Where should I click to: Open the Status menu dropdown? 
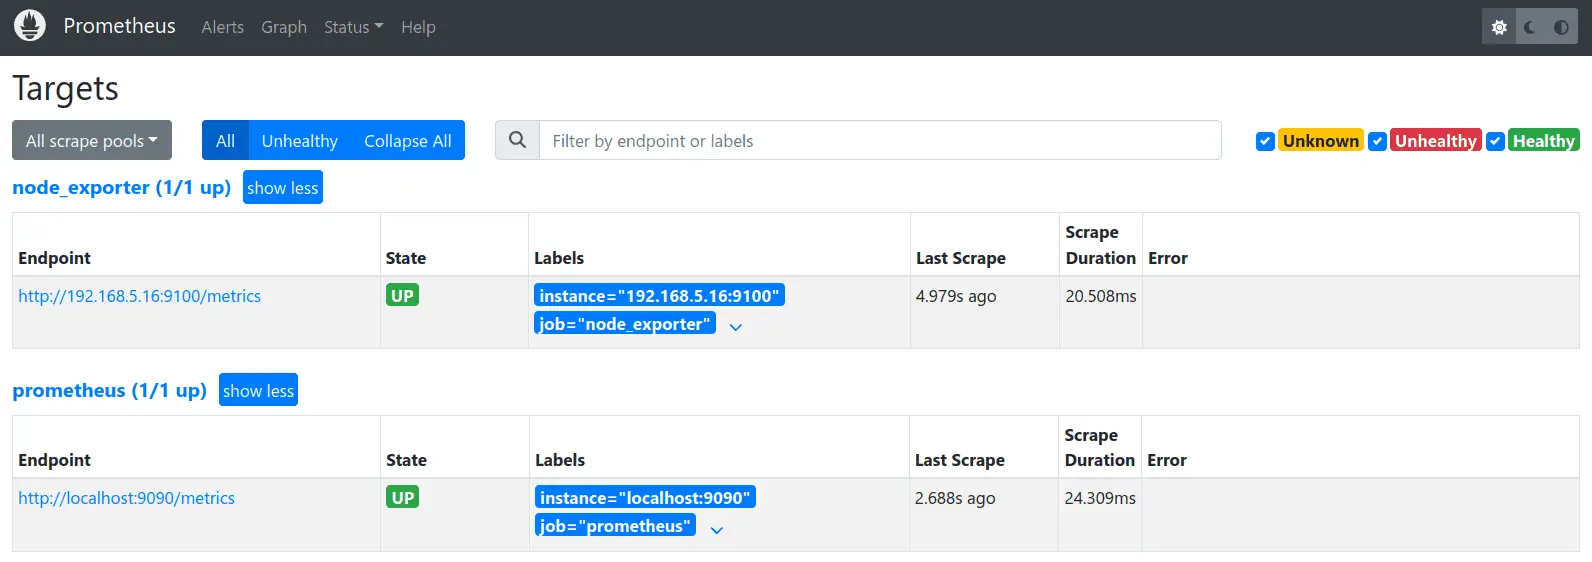click(x=353, y=27)
